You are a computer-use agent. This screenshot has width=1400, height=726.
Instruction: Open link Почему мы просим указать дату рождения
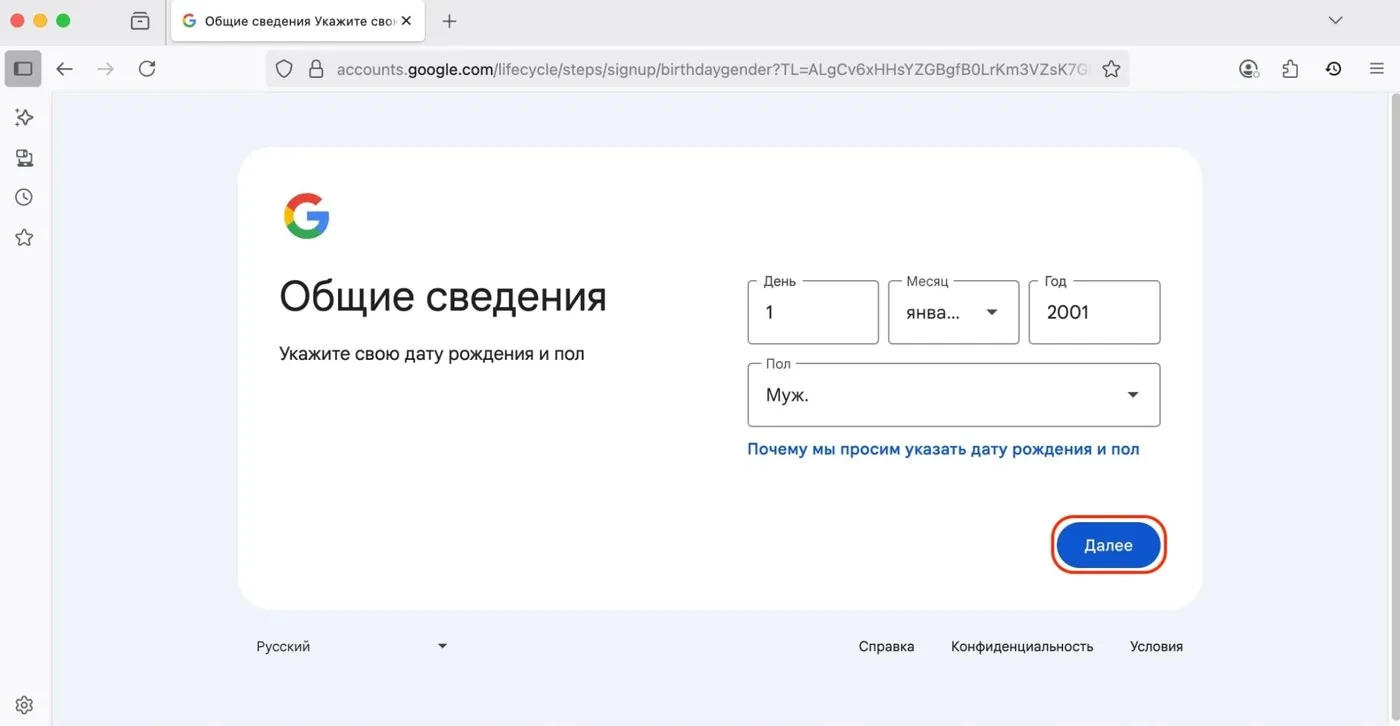click(943, 449)
